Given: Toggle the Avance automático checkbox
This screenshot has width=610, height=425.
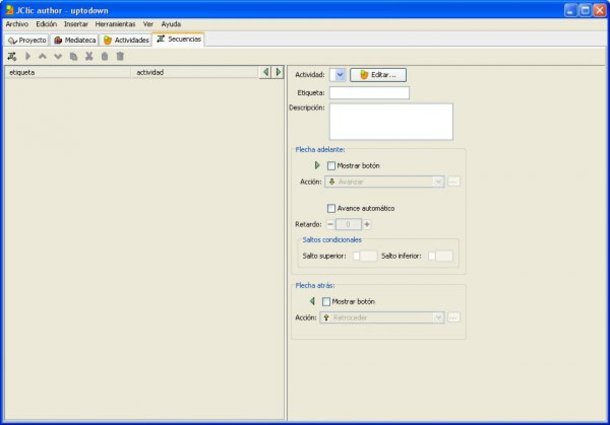Looking at the screenshot, I should point(331,209).
